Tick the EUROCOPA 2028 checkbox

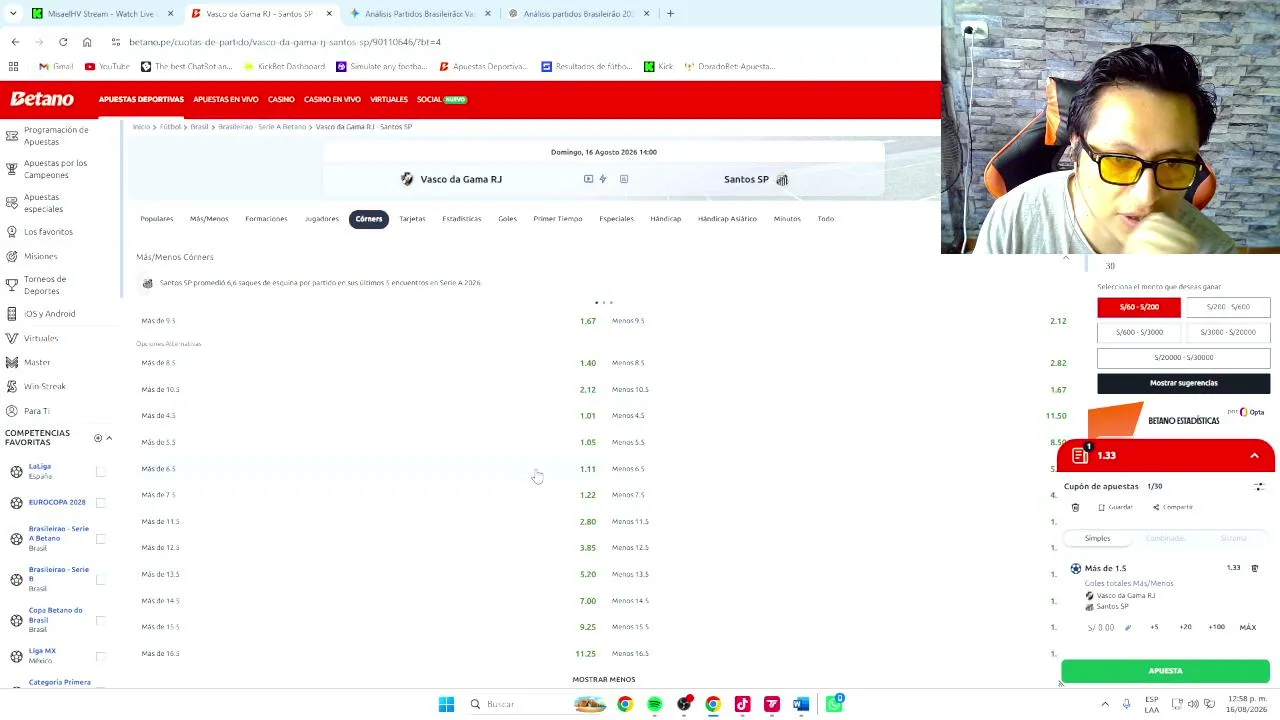[x=100, y=502]
